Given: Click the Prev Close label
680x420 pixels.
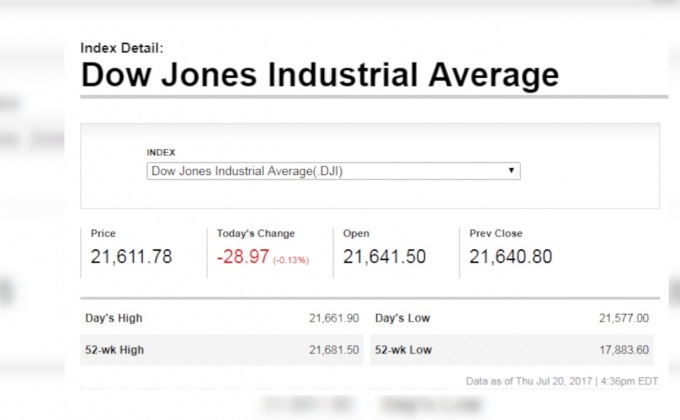Looking at the screenshot, I should (x=496, y=234).
